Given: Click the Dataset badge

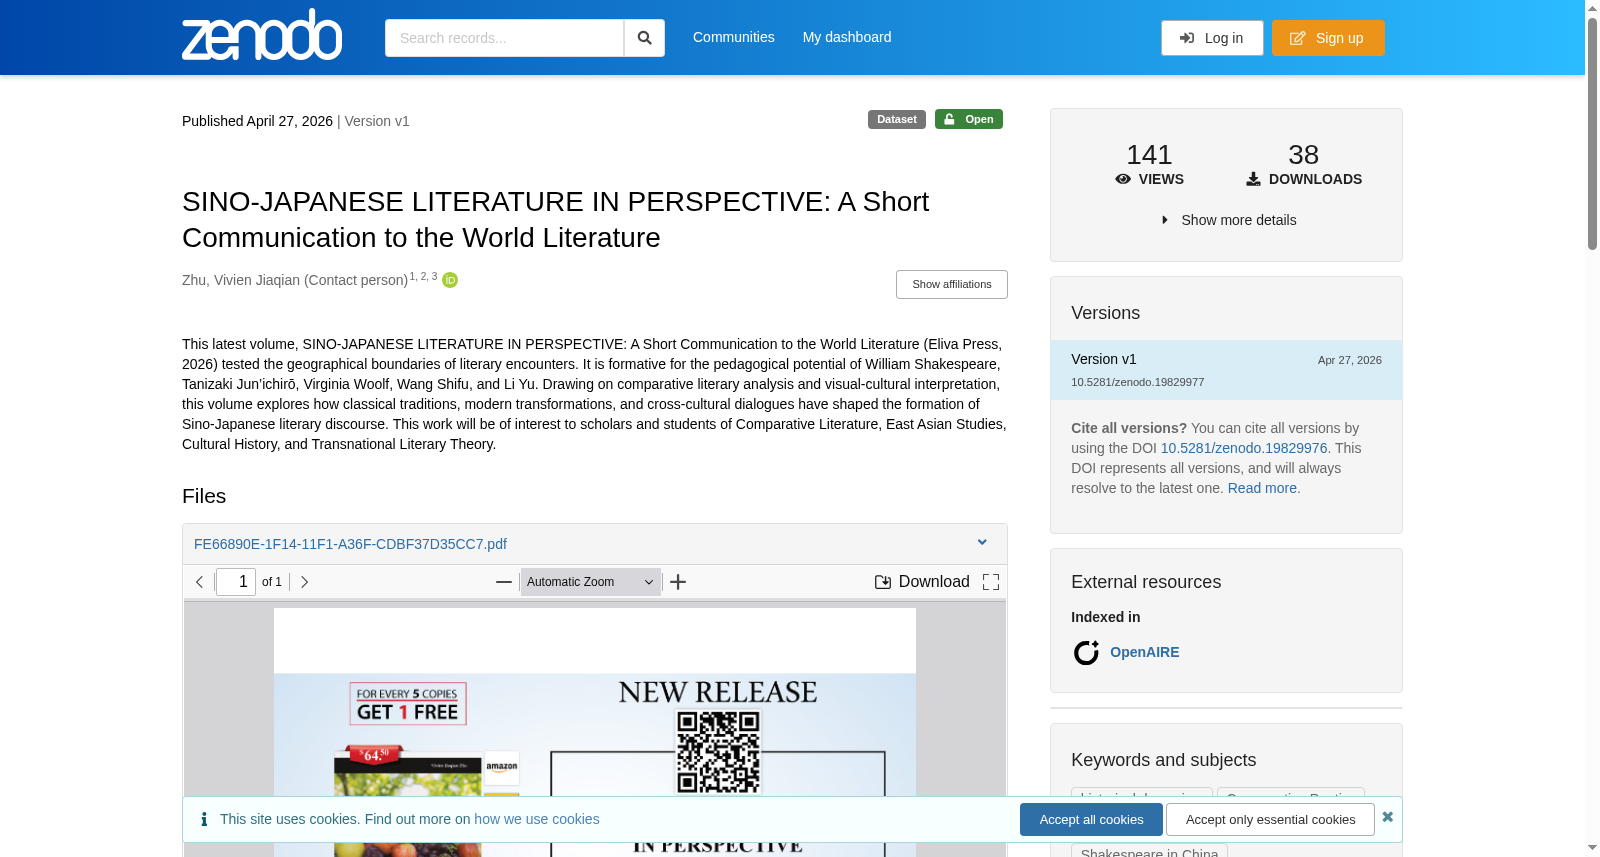Looking at the screenshot, I should [x=897, y=119].
